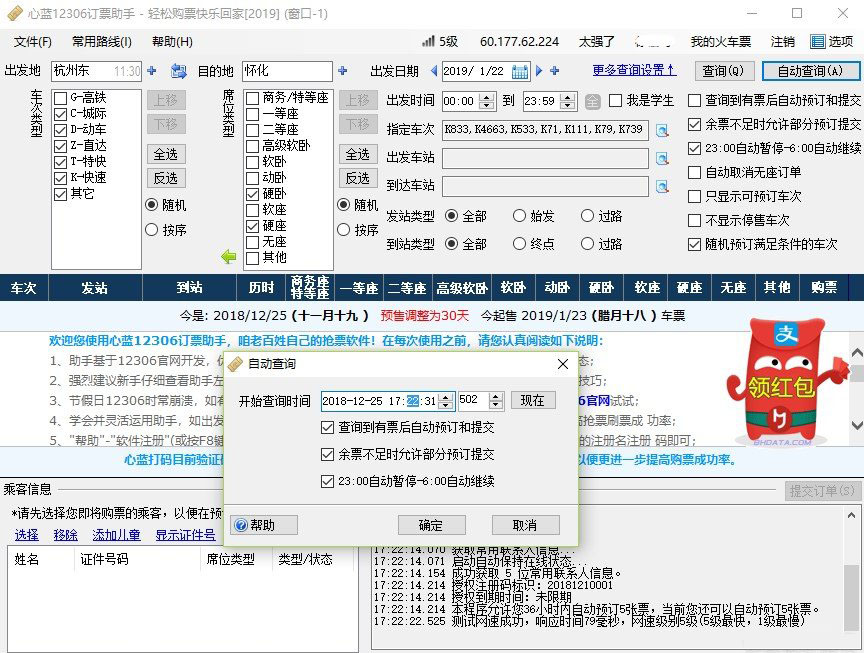
Task: Click 添加儿童 link
Action: 116,535
